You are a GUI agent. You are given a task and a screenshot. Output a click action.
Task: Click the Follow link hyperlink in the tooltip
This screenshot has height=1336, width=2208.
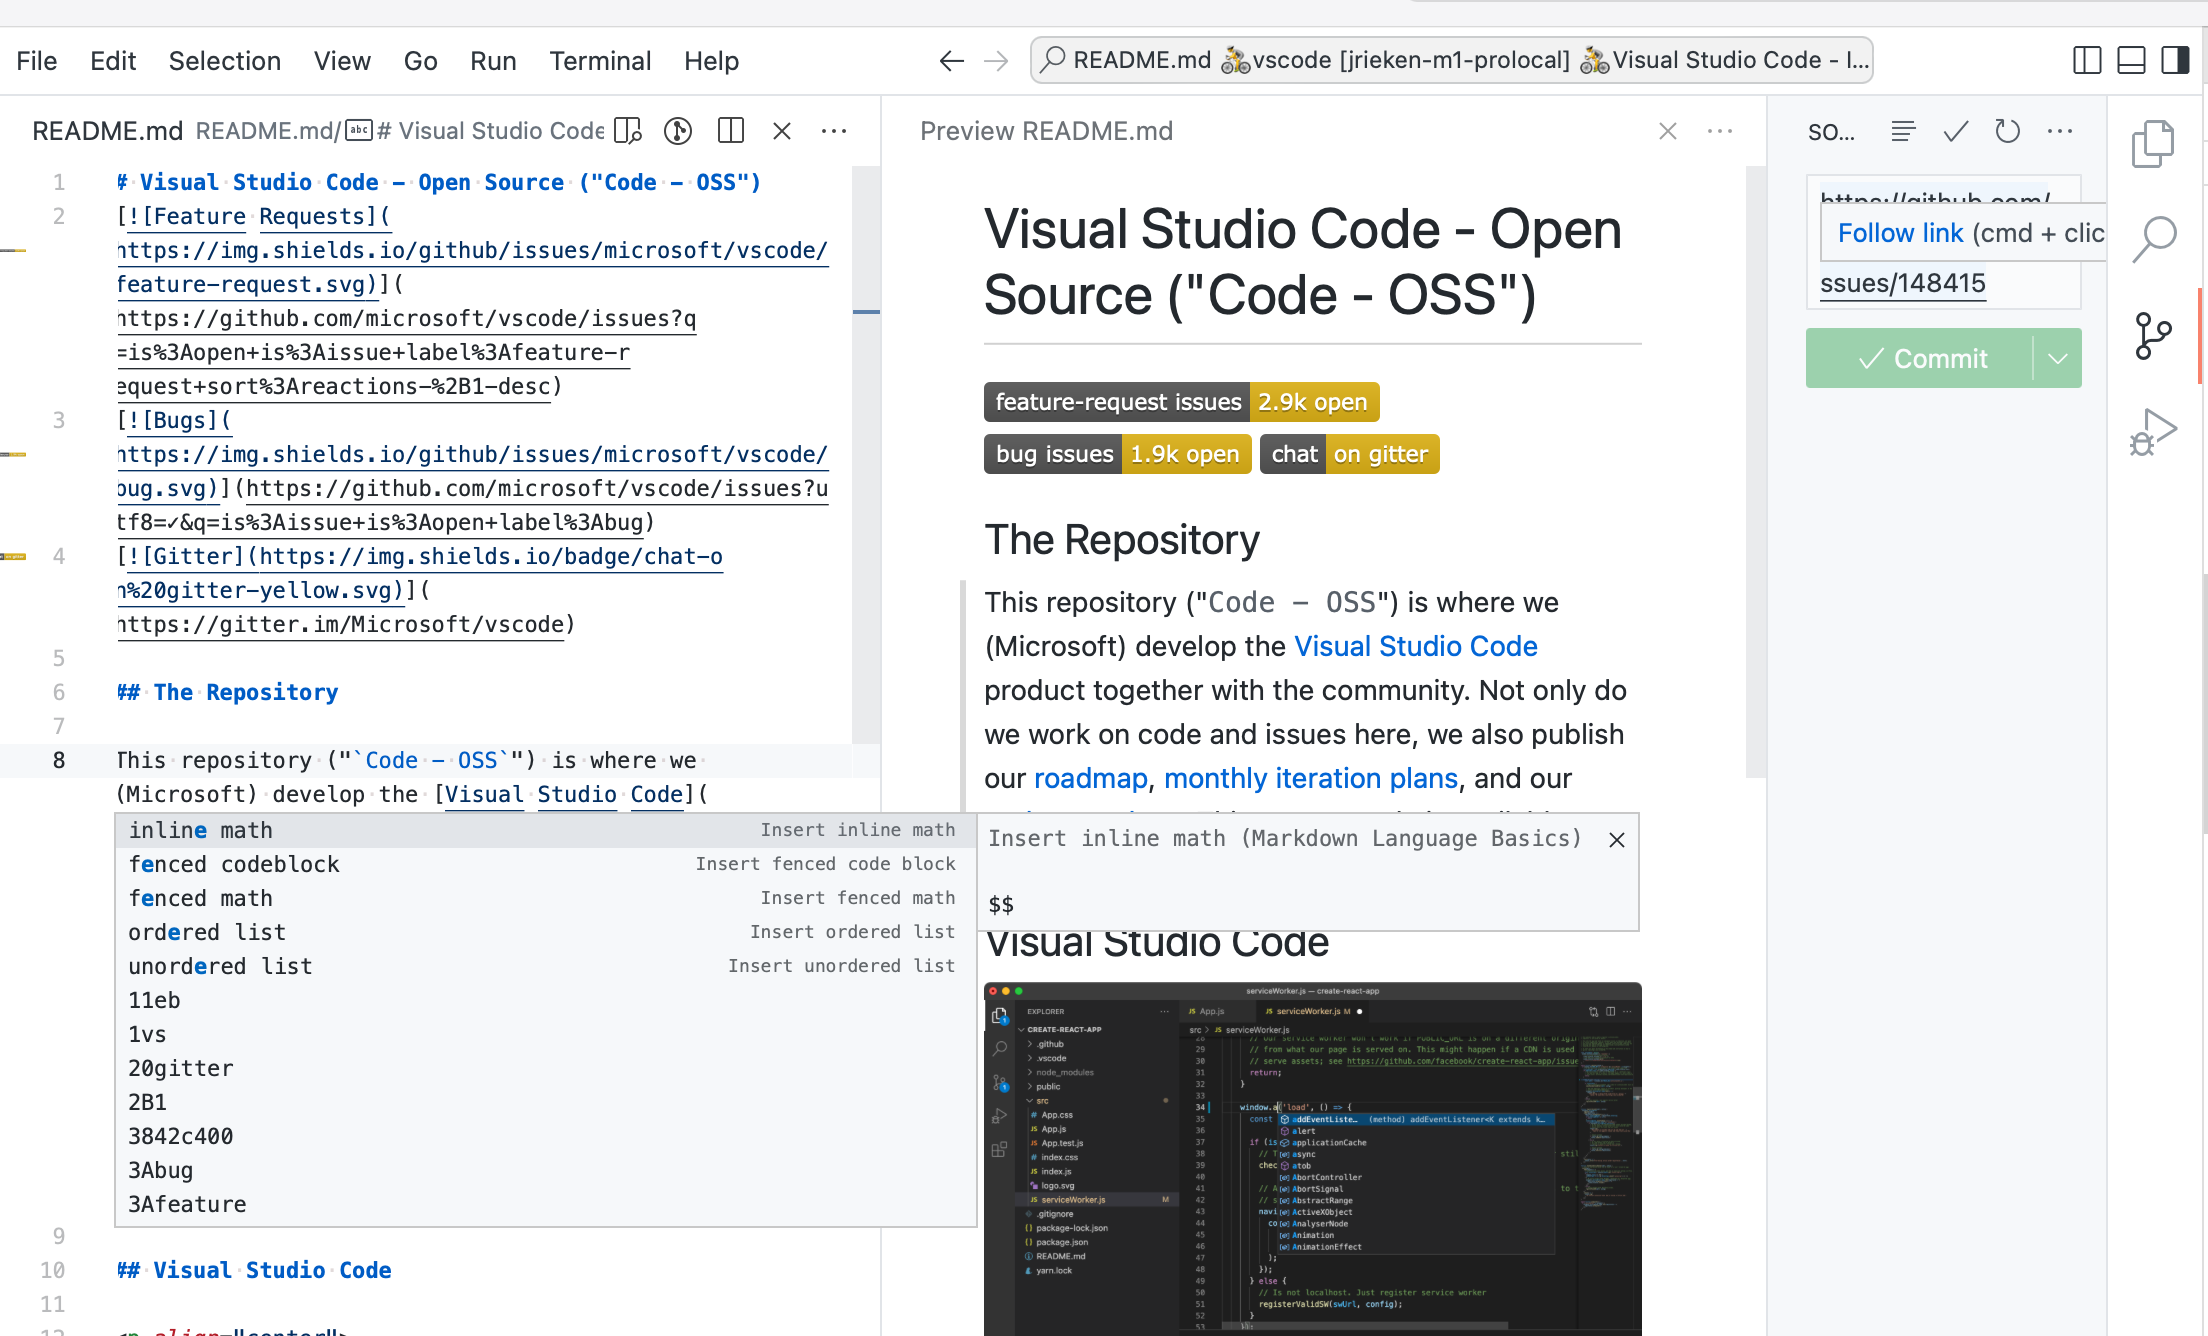1901,232
